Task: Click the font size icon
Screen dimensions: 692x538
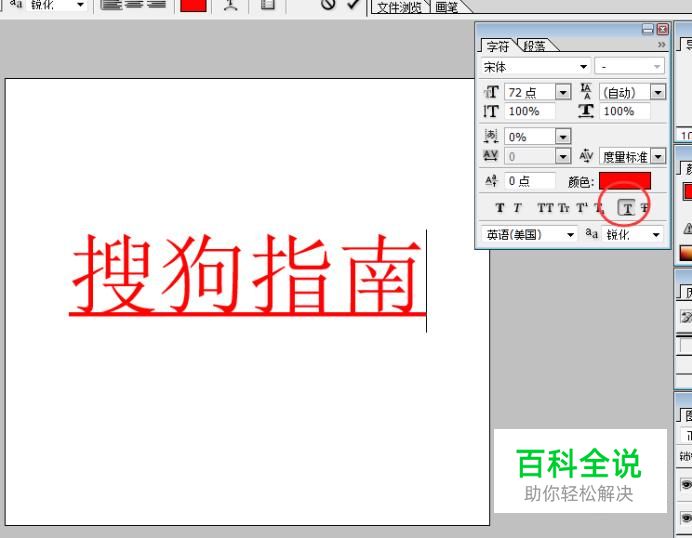Action: (491, 92)
